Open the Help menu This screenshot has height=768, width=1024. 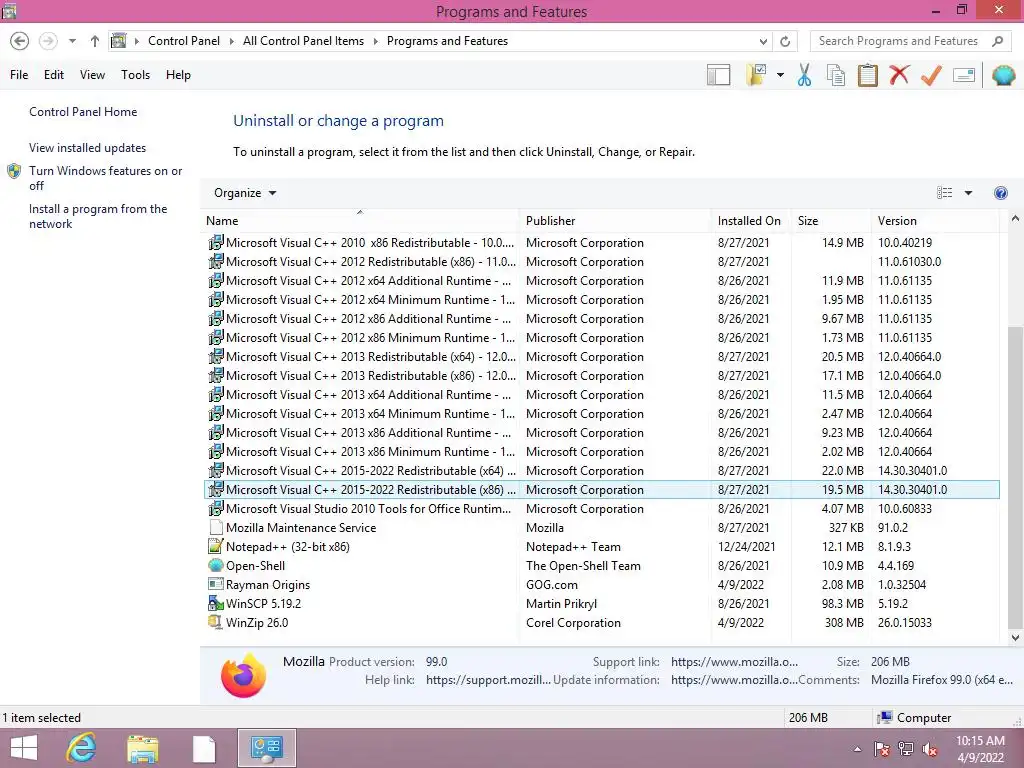(178, 74)
